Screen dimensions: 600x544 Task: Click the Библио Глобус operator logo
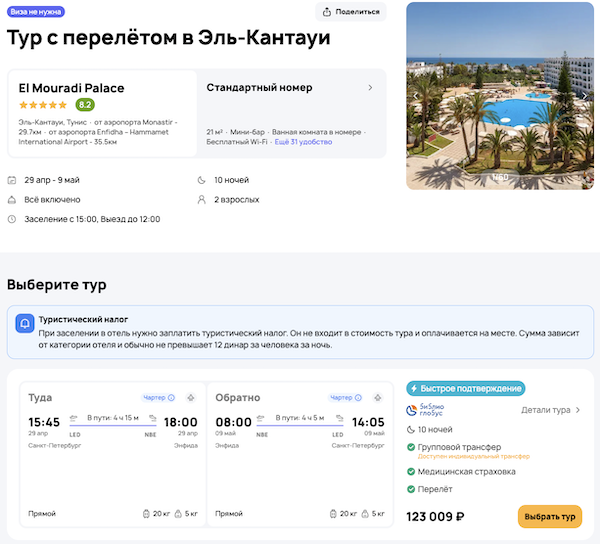tap(434, 410)
